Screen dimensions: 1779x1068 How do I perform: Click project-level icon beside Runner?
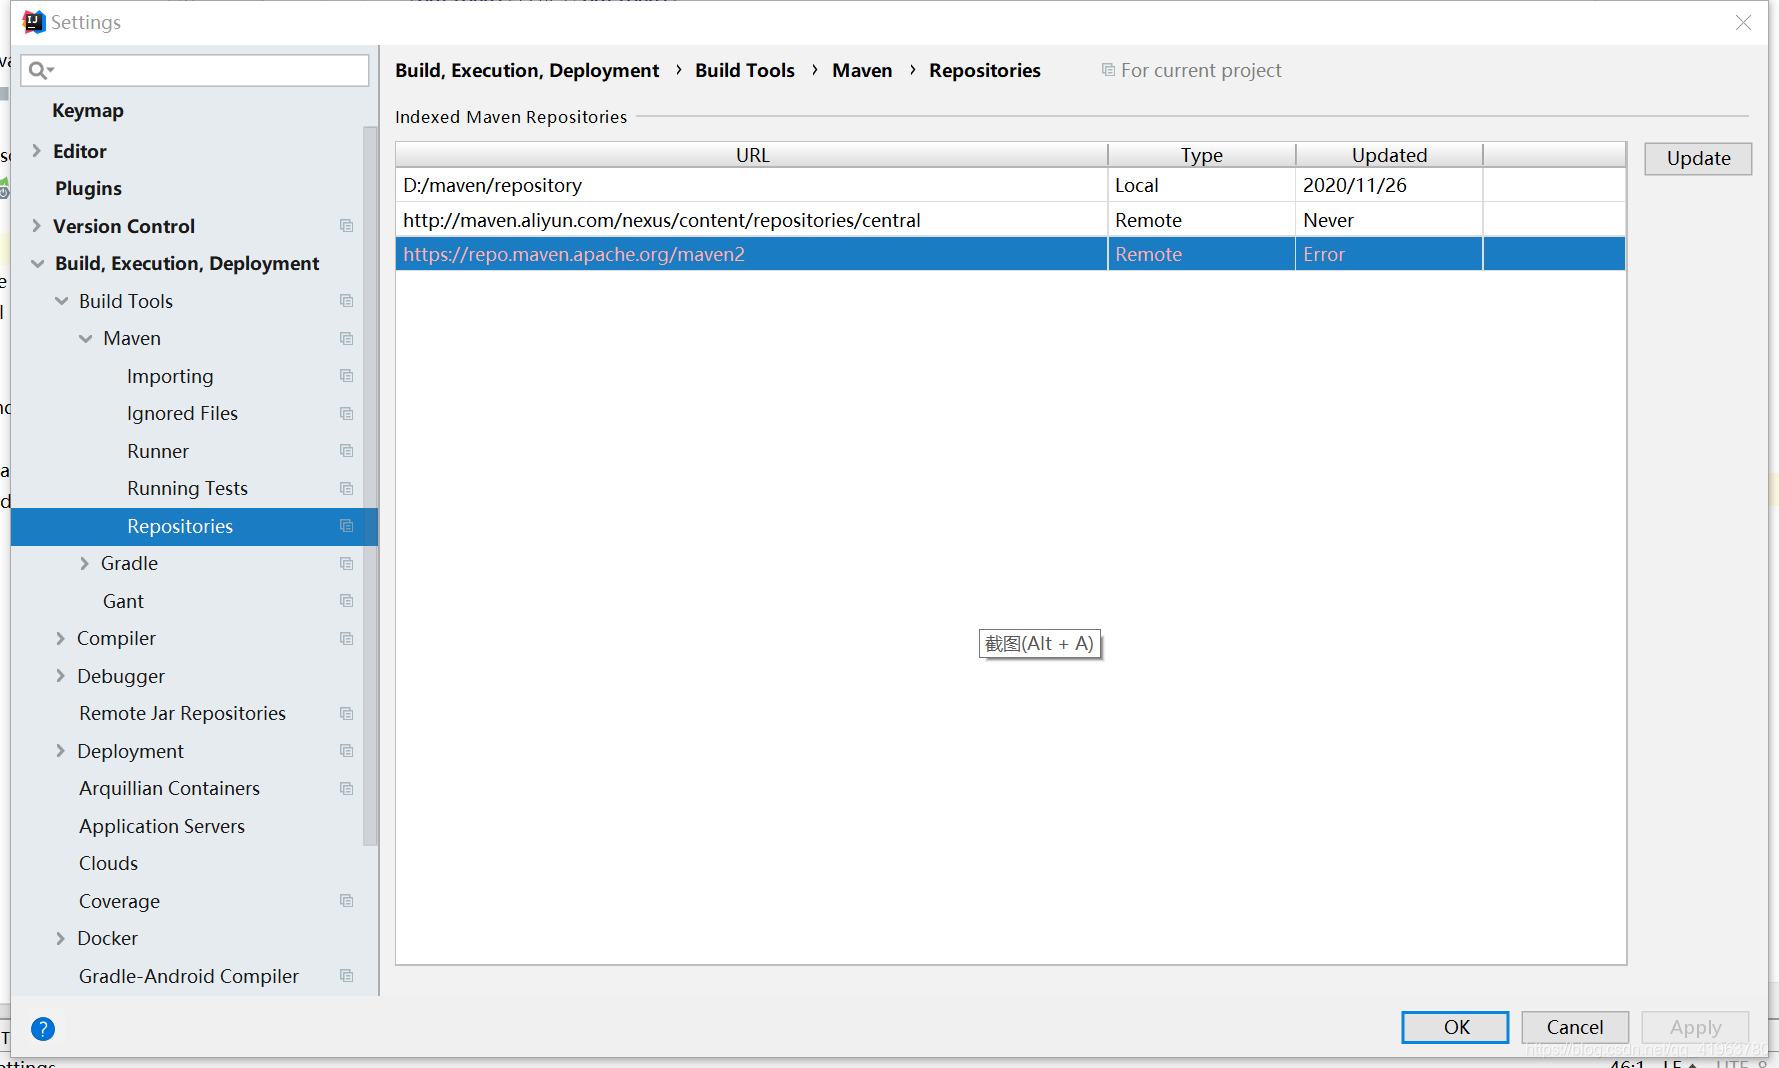coord(347,451)
